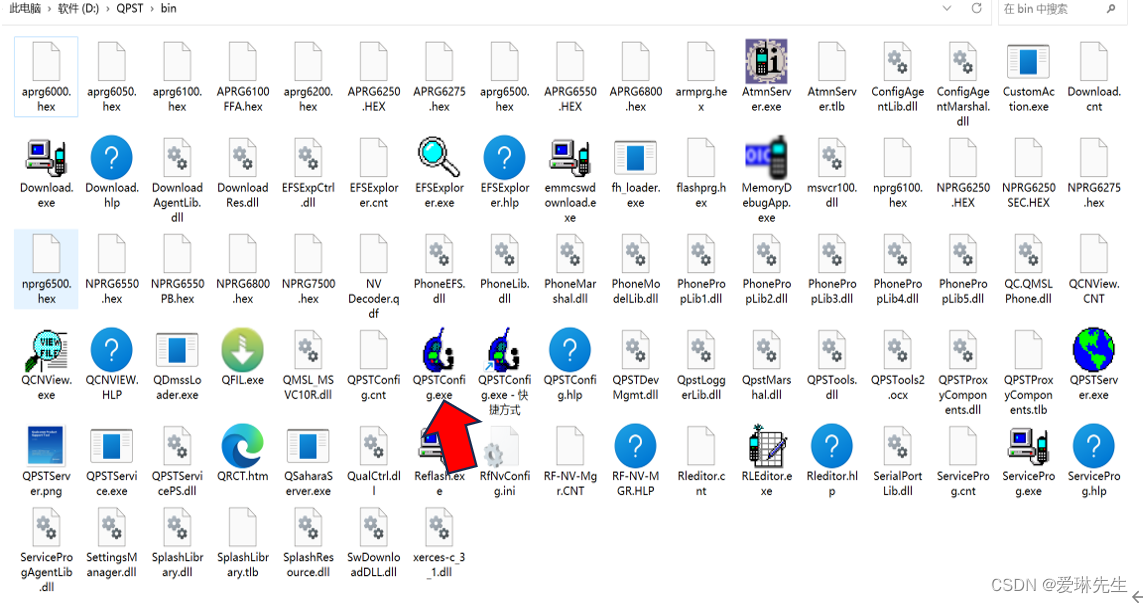The image size is (1143, 603).
Task: Select the QualCtrl.dll file
Action: point(374,446)
